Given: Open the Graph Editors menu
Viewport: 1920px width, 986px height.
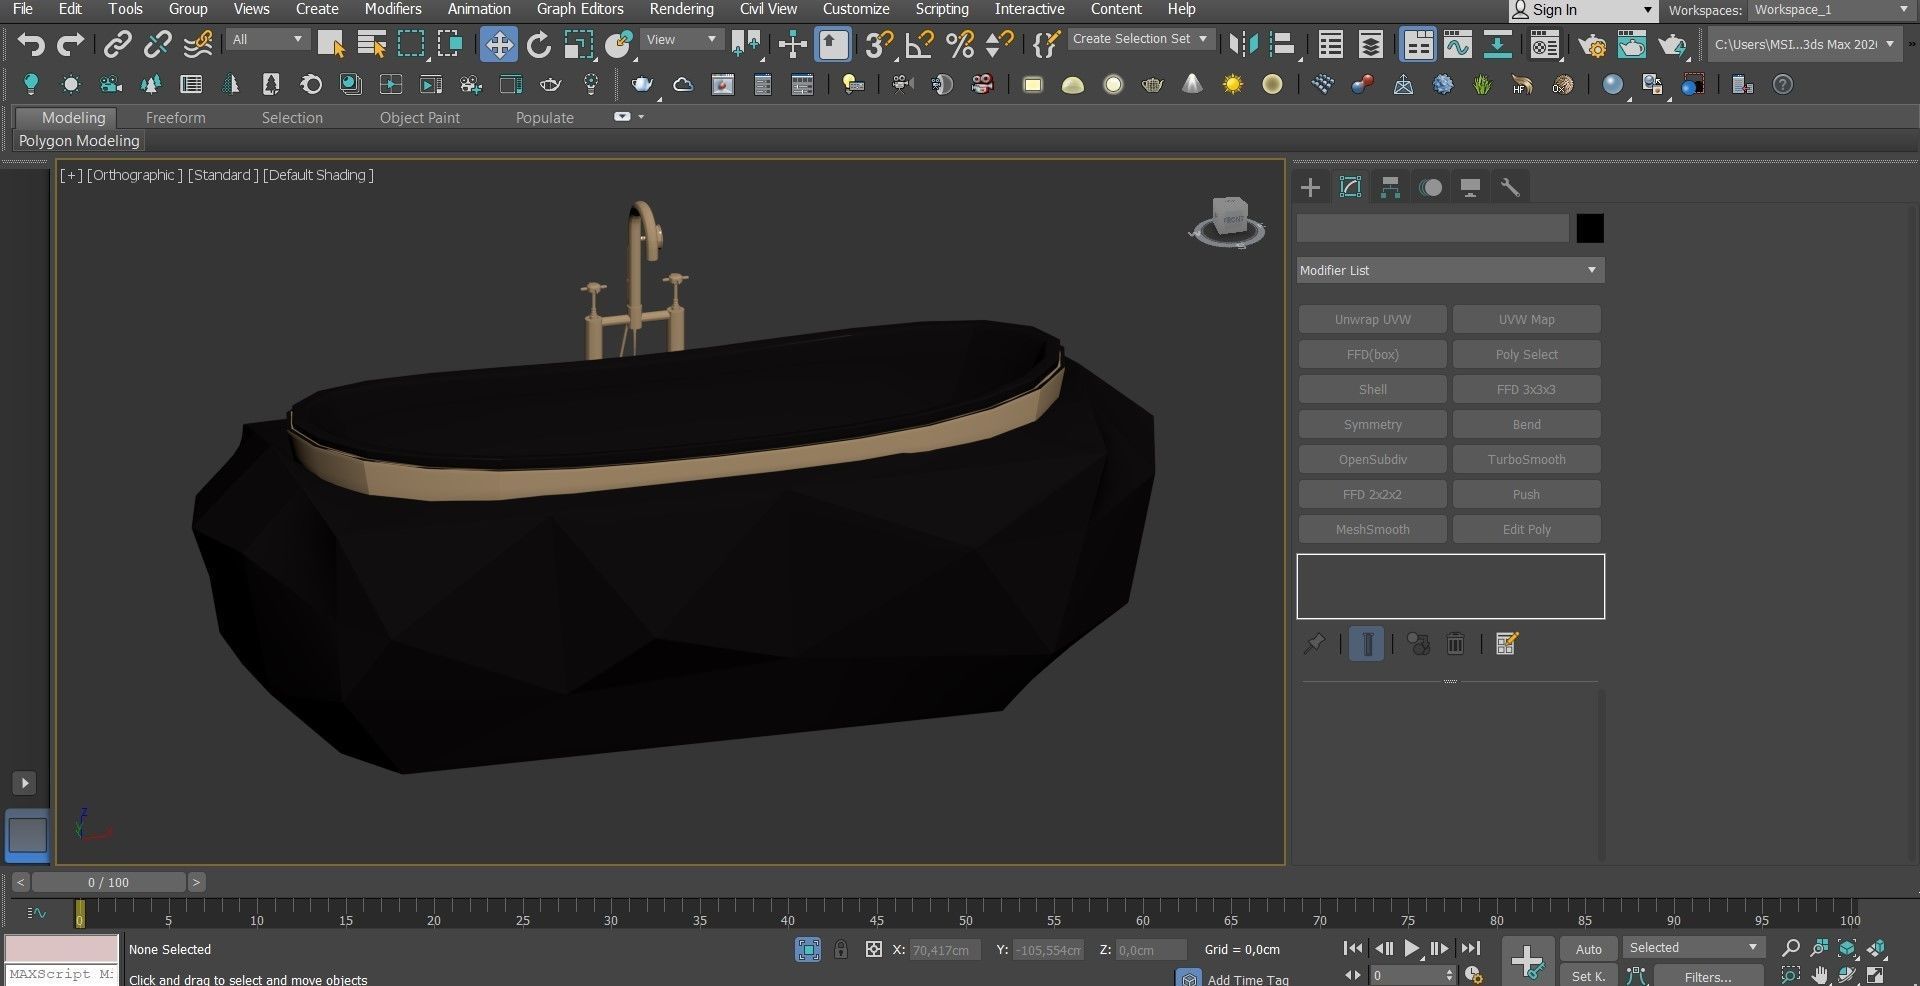Looking at the screenshot, I should click(580, 9).
